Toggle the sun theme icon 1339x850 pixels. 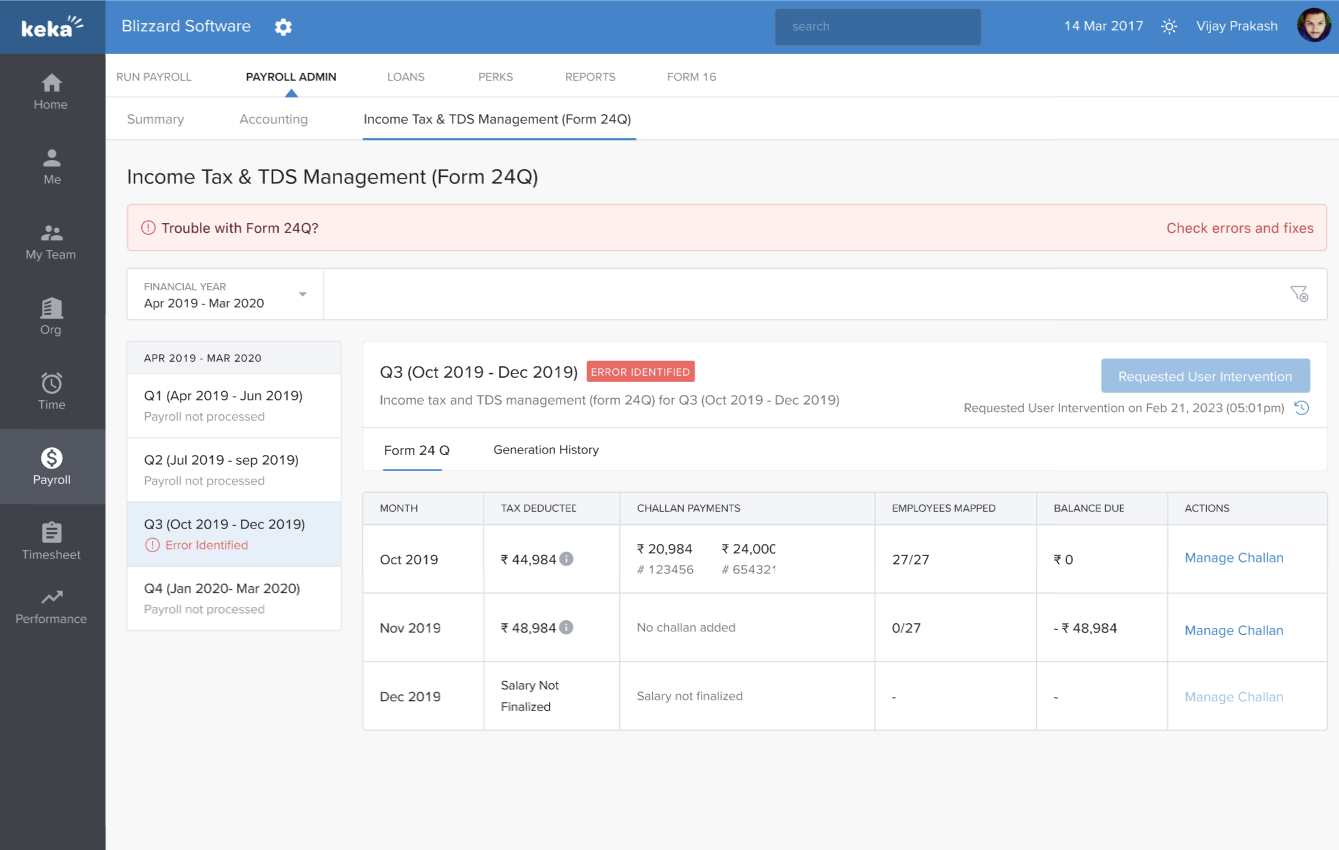click(x=1169, y=27)
